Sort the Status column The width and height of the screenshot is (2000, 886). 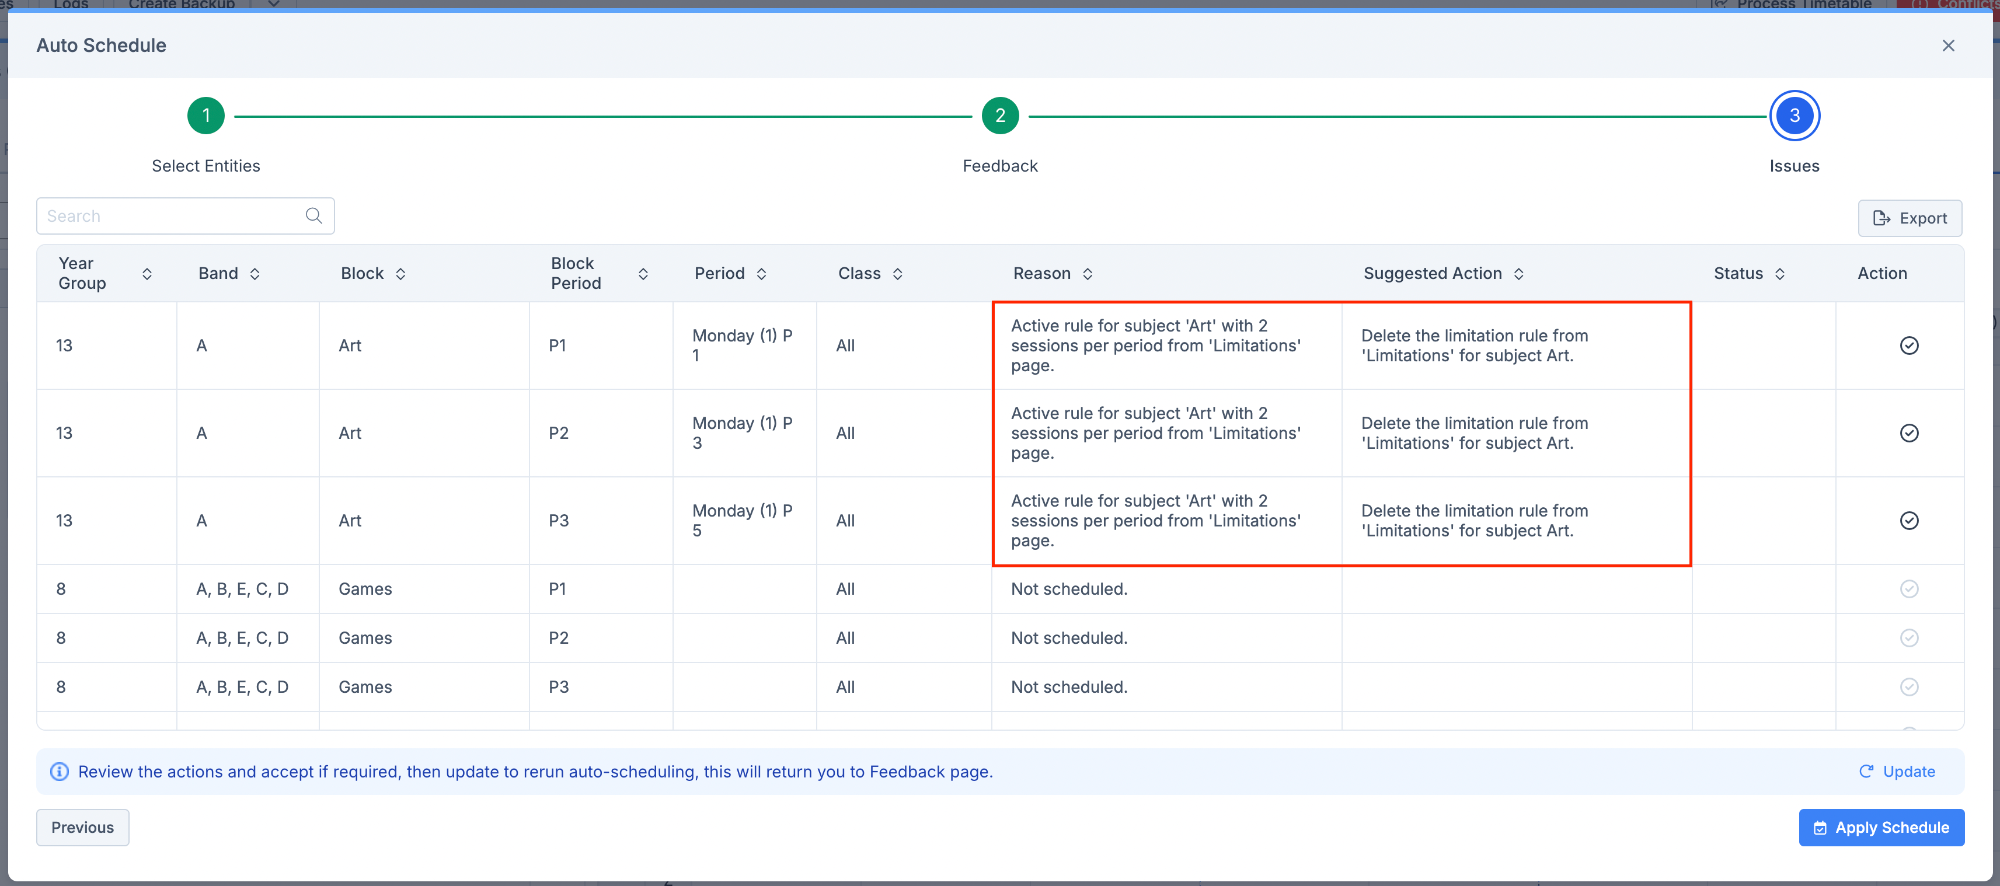pos(1780,274)
